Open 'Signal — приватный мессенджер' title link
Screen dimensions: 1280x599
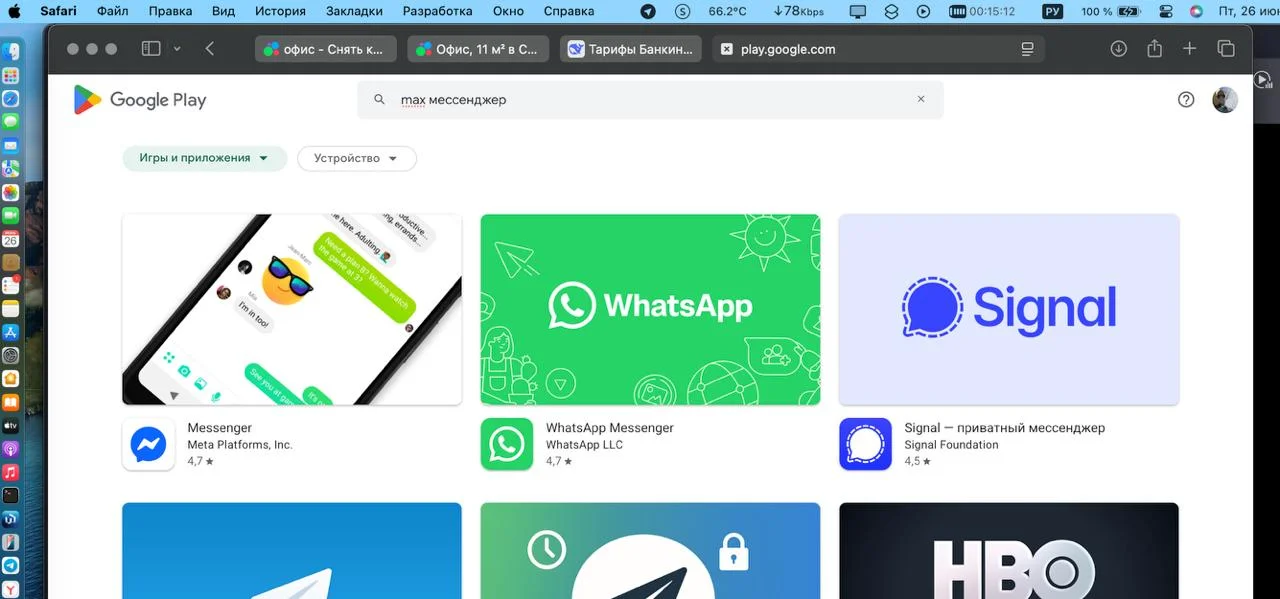coord(1005,428)
